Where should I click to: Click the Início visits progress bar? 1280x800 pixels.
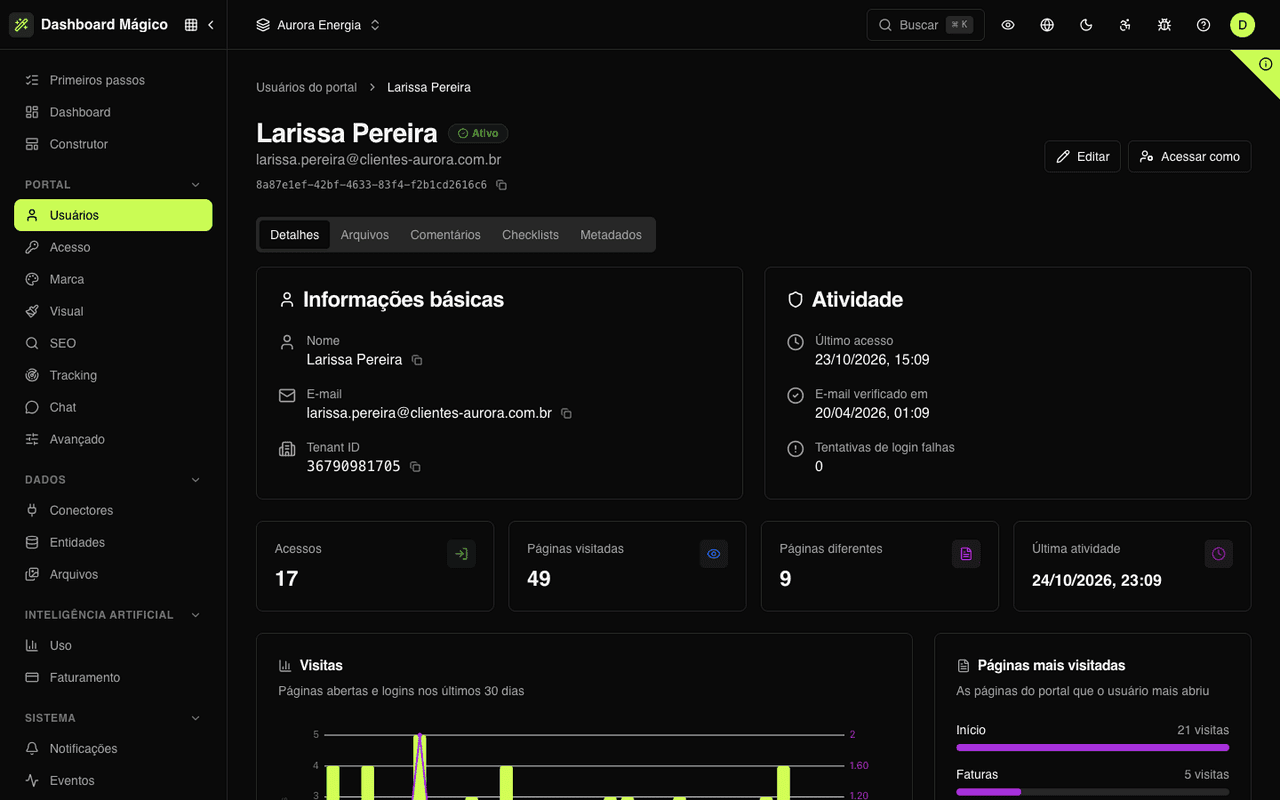tap(1093, 747)
